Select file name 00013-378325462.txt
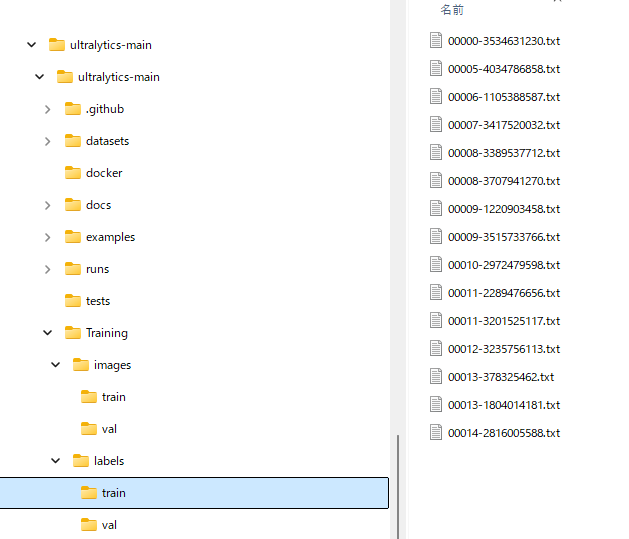Viewport: 629px width, 539px height. pyautogui.click(x=501, y=377)
